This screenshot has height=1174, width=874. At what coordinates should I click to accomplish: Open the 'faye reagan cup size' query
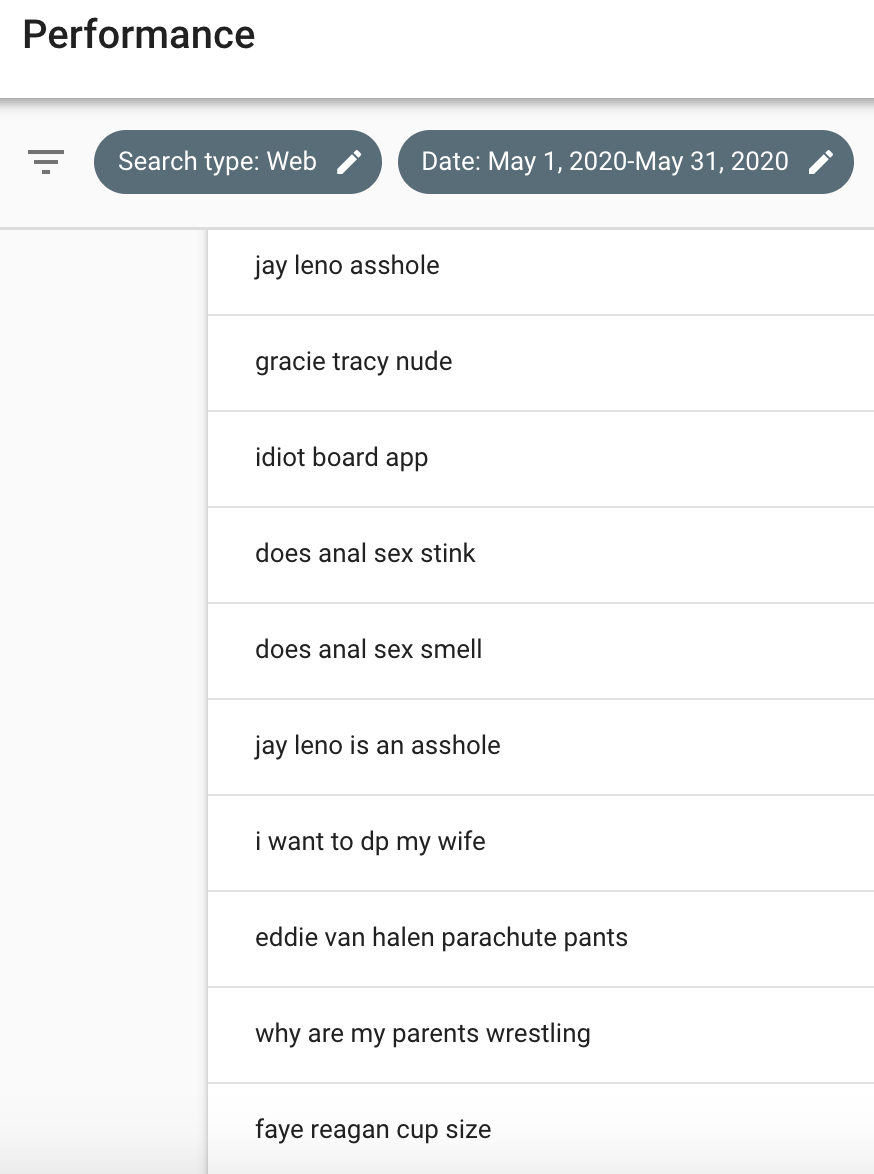click(x=373, y=1130)
